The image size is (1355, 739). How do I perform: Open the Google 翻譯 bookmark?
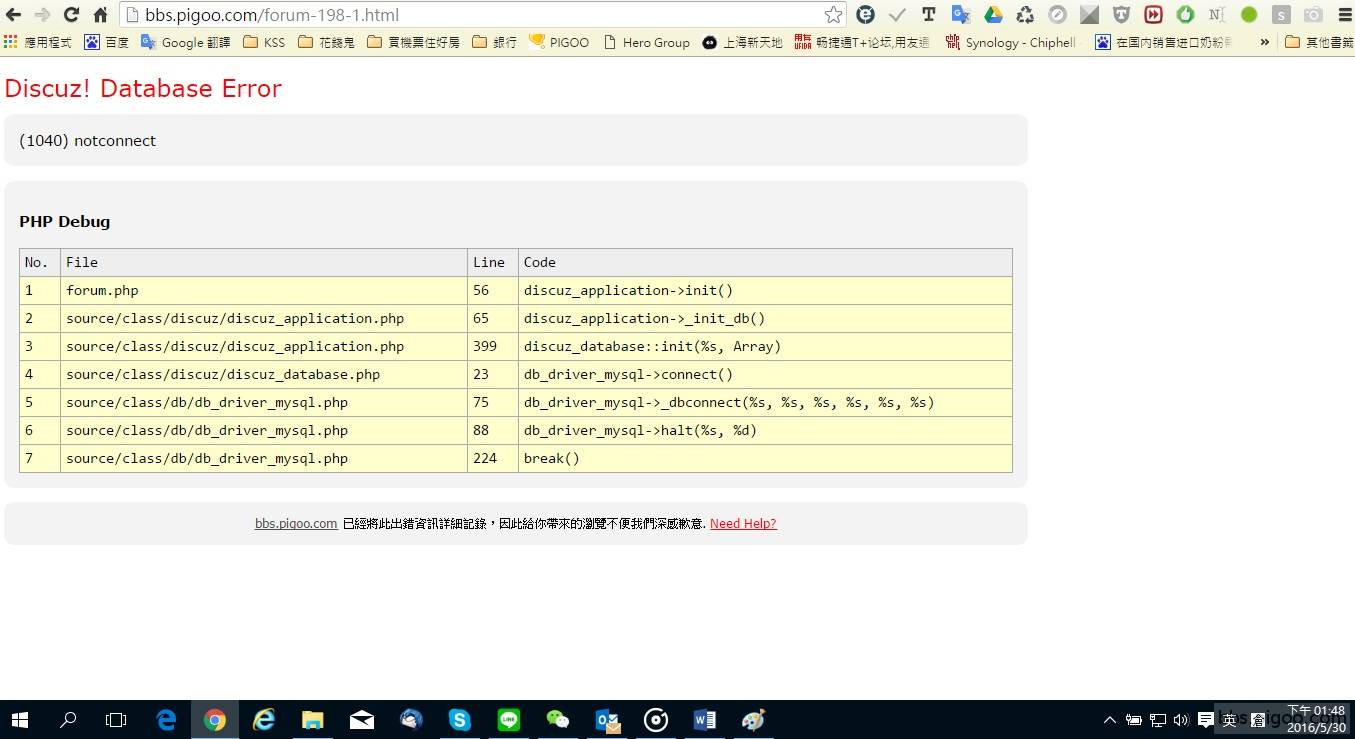(186, 42)
